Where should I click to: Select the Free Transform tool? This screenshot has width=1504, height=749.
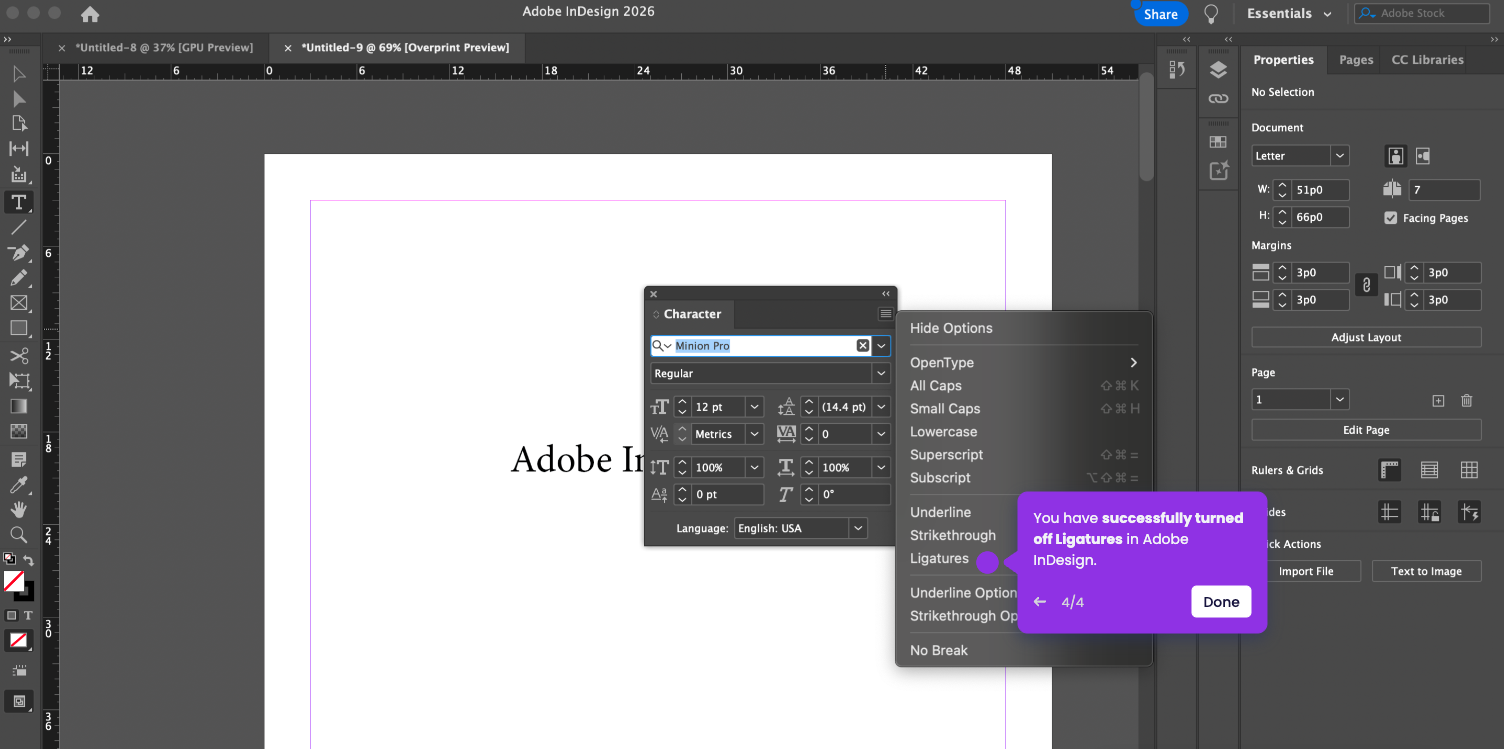[18, 381]
